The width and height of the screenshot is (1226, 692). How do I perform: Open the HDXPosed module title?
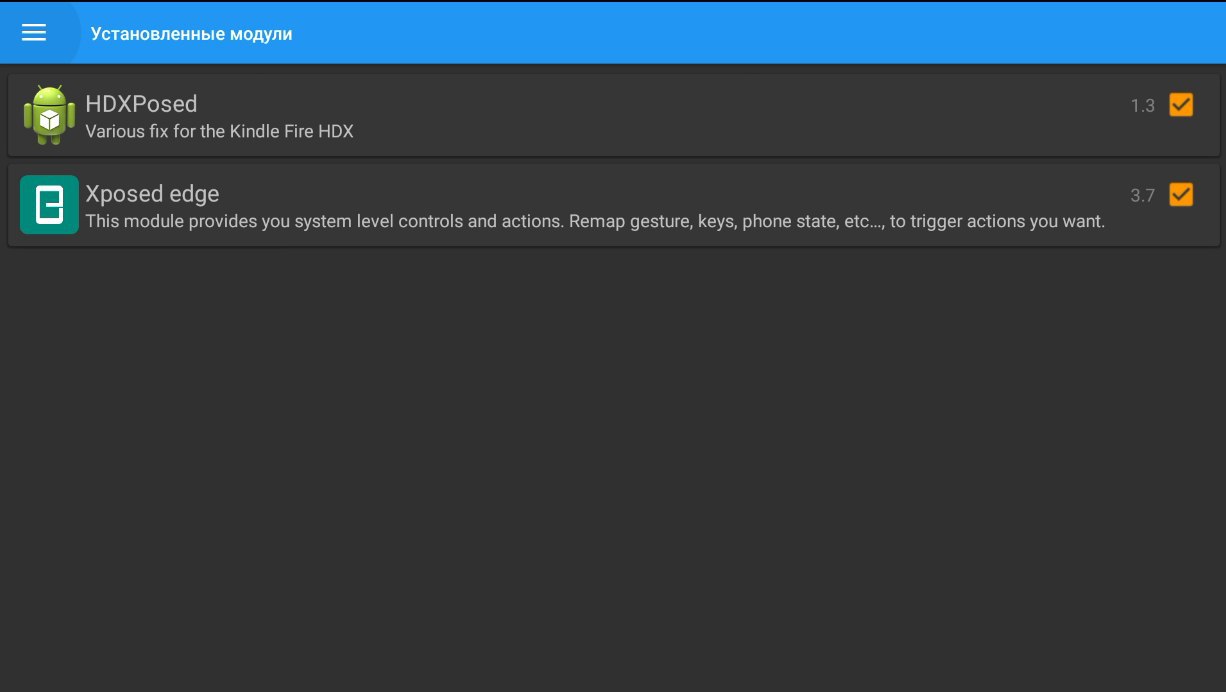point(141,104)
